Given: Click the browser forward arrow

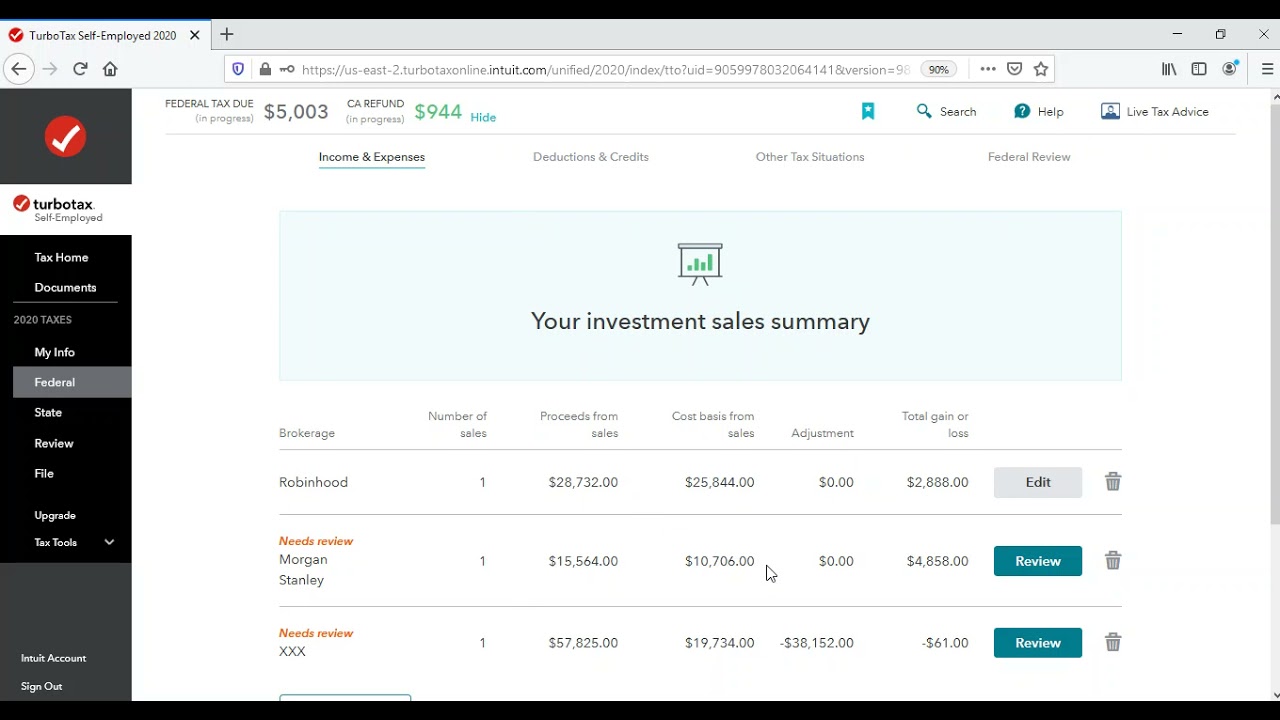Looking at the screenshot, I should (x=50, y=69).
